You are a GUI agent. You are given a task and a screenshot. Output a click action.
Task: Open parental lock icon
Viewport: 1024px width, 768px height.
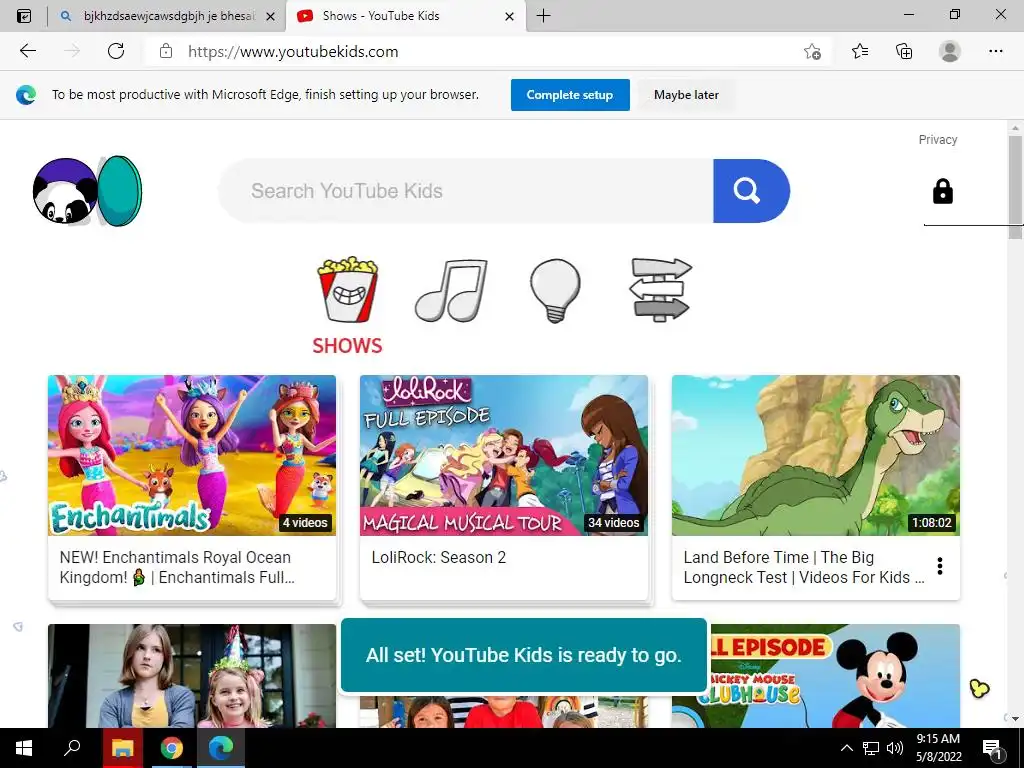click(942, 191)
